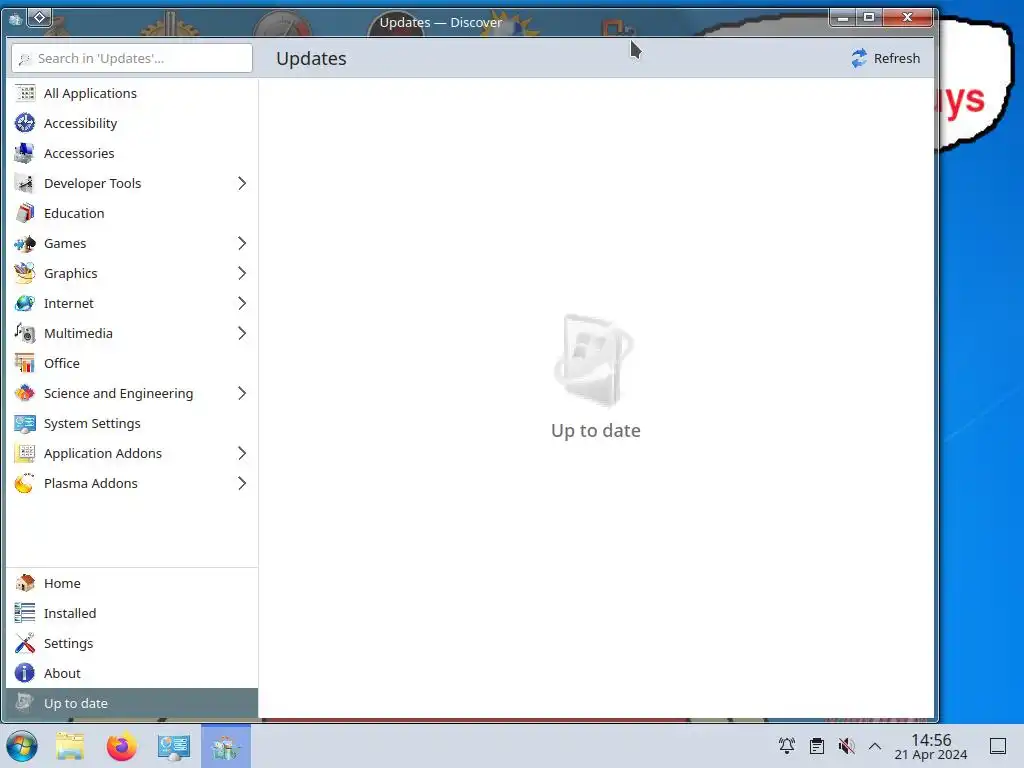1024x768 pixels.
Task: Expand Developer Tools subcategories chevron
Action: (x=242, y=184)
